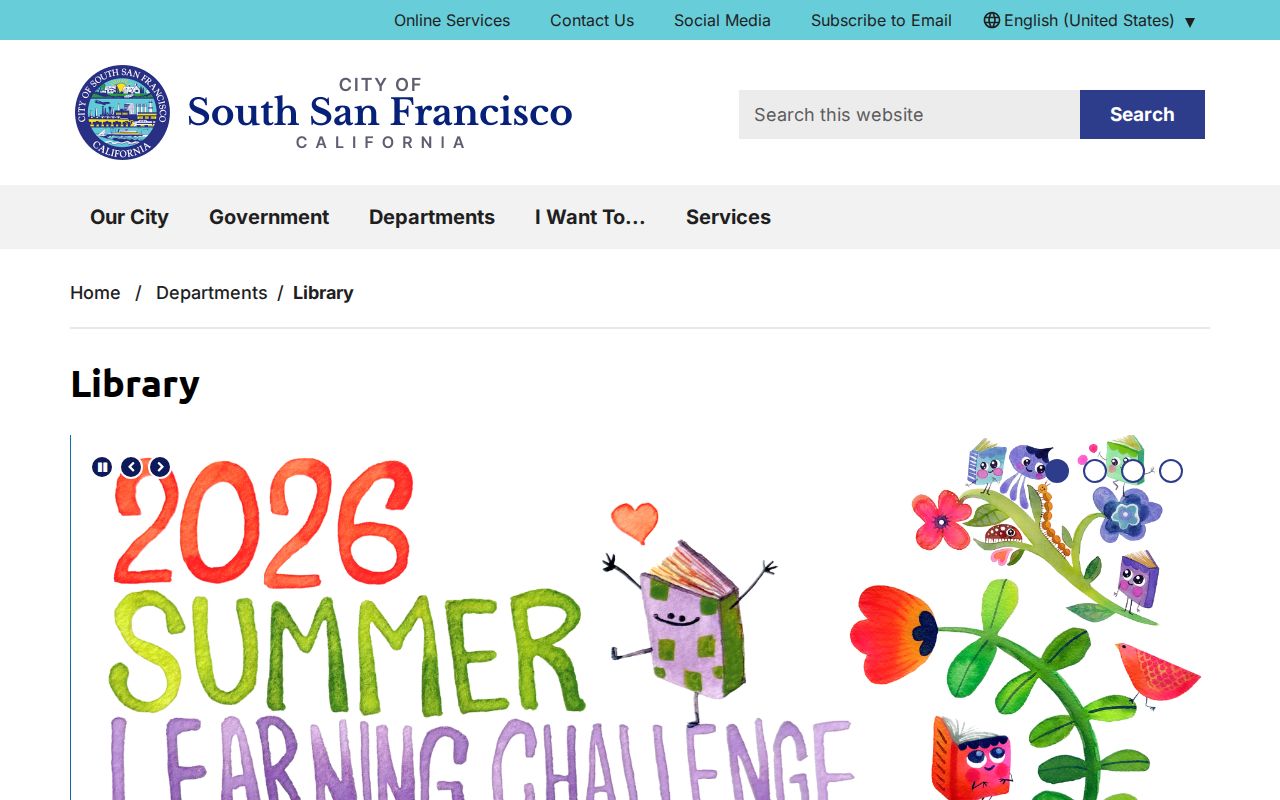Select the second carousel slide dot
Screen dimensions: 1280x800
pos(1095,471)
